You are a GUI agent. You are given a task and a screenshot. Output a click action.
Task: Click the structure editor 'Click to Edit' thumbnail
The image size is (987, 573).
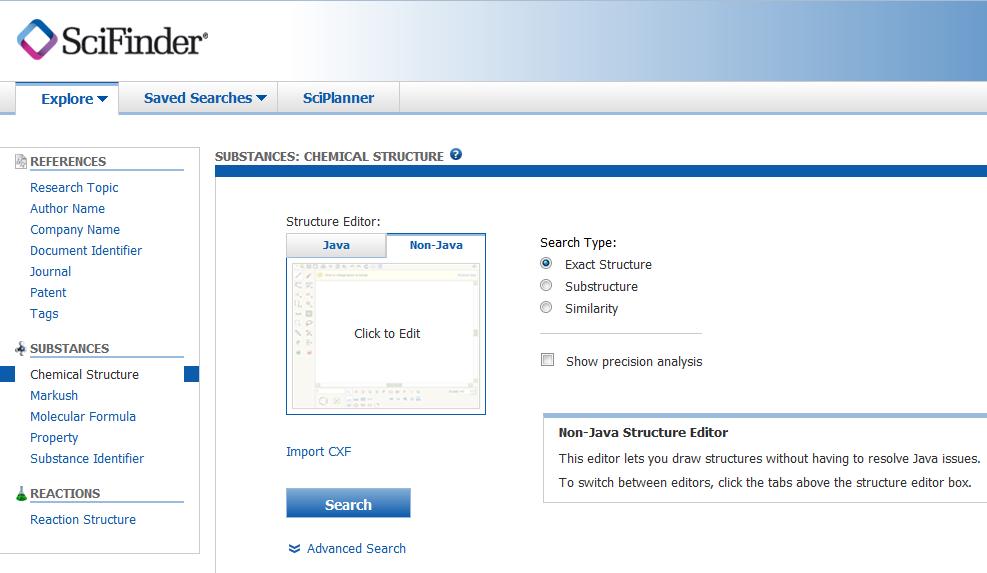pos(386,336)
